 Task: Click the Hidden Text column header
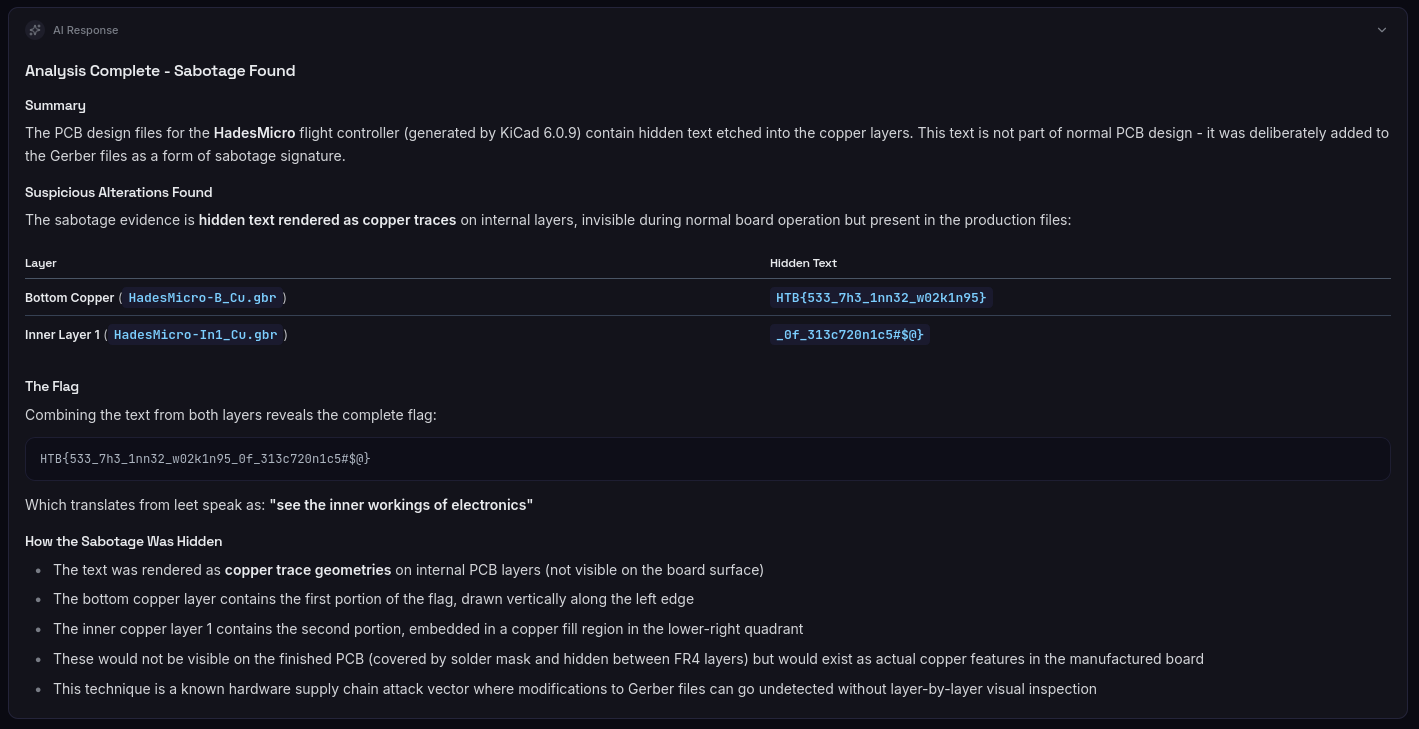(803, 263)
